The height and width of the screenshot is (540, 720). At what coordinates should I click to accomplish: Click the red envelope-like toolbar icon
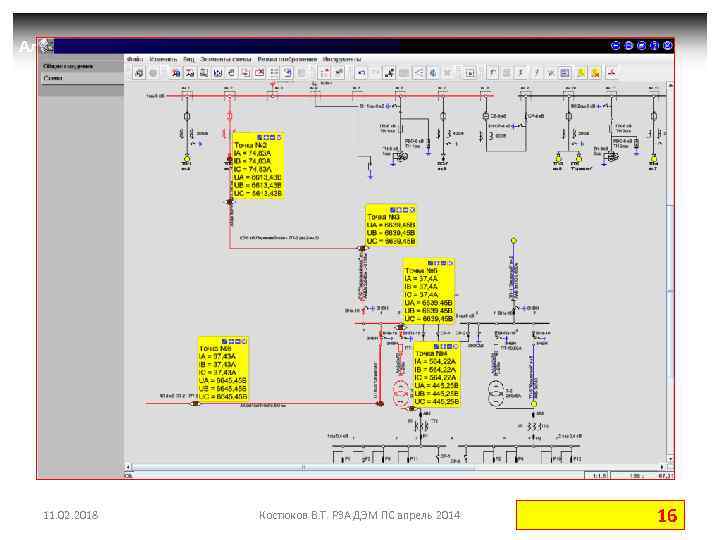click(x=259, y=73)
